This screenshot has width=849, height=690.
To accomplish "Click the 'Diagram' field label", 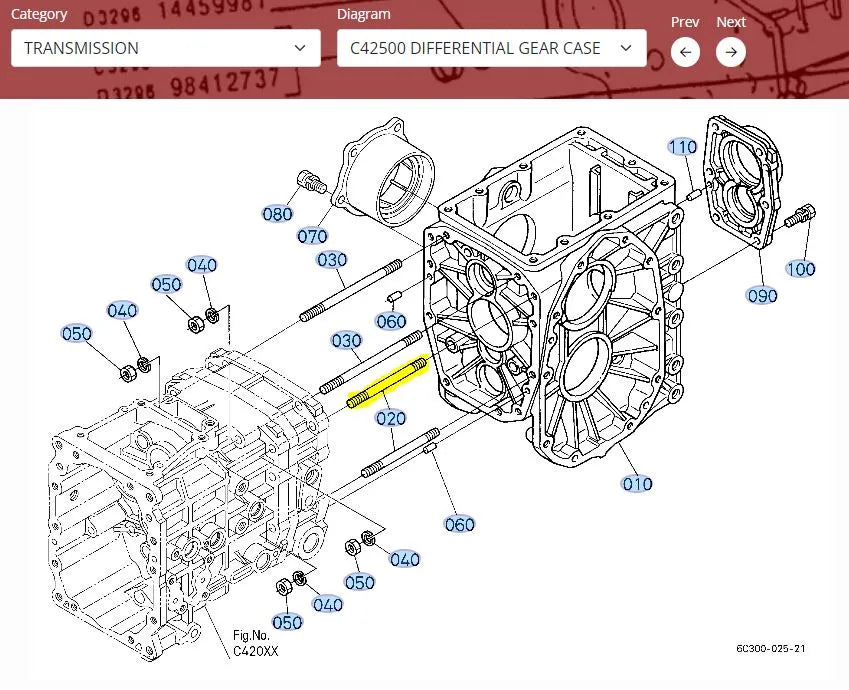I will click(363, 14).
